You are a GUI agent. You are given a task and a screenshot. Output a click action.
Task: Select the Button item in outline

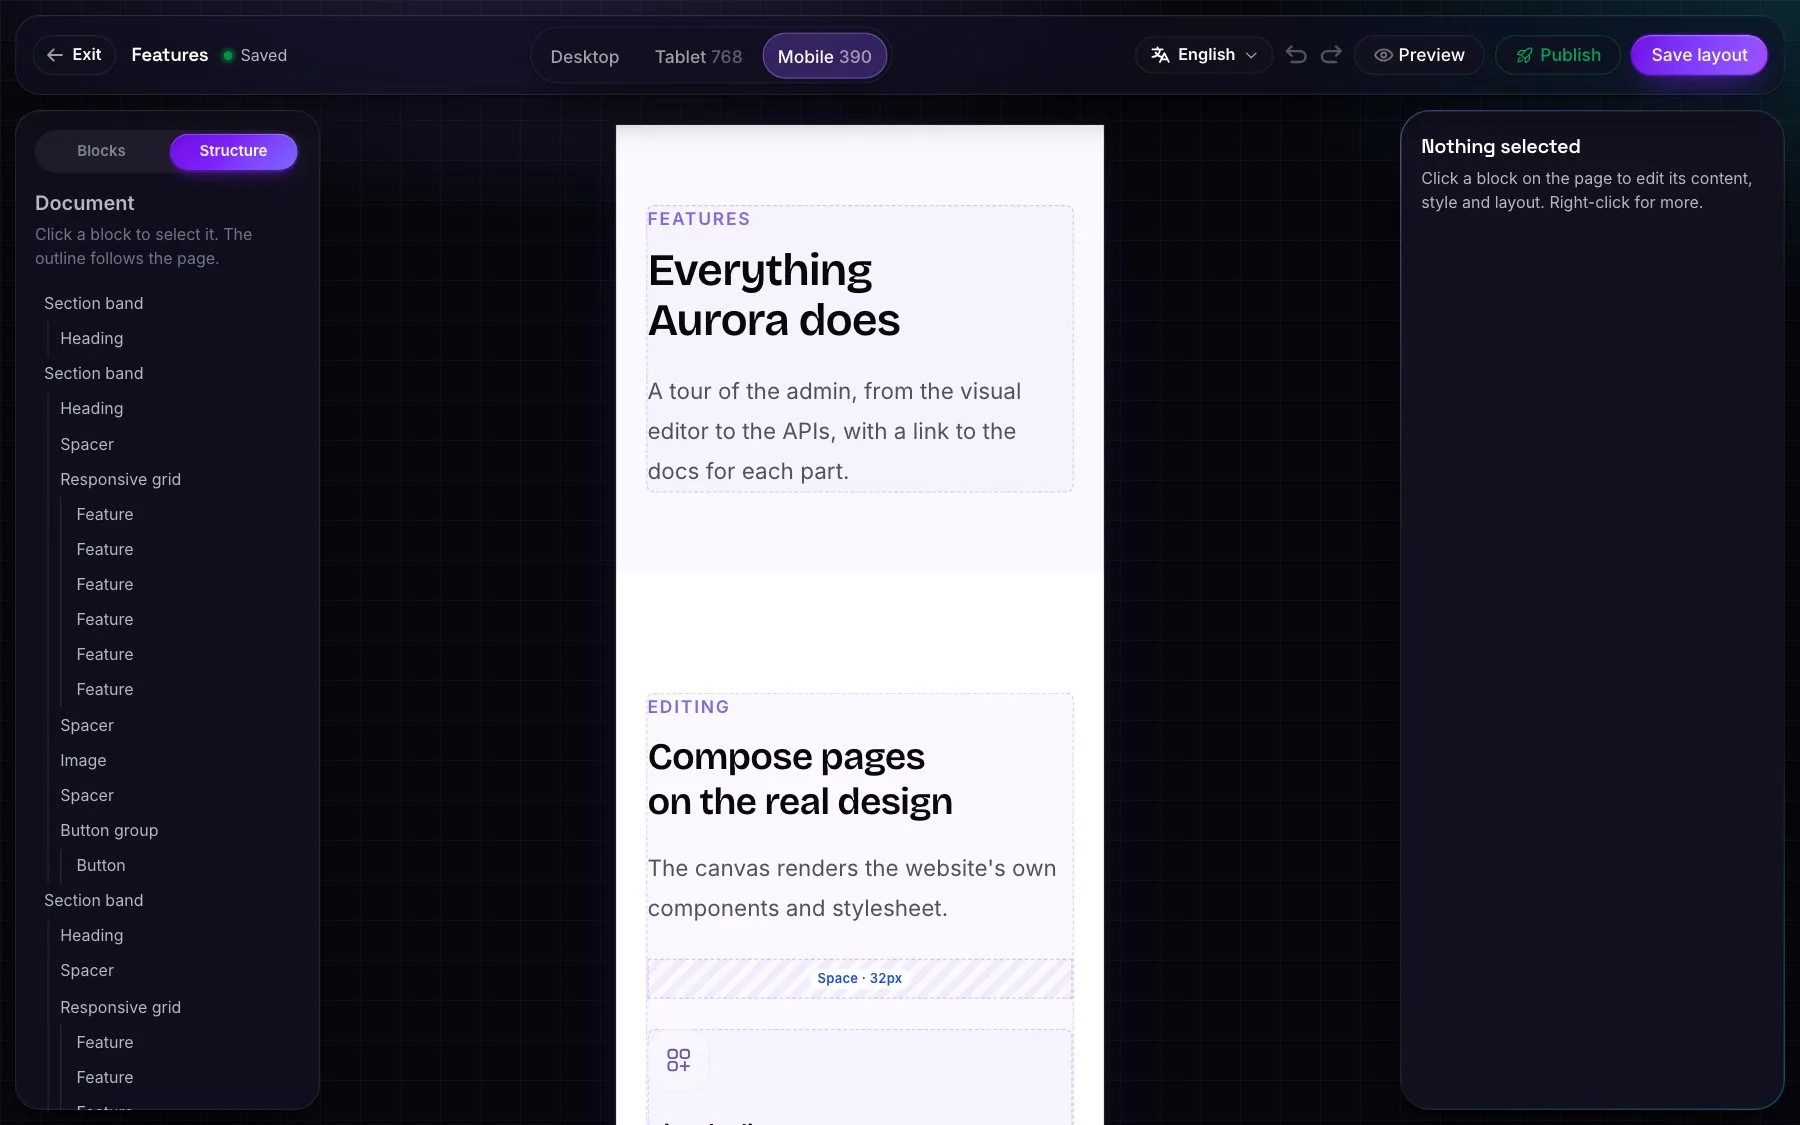[101, 865]
